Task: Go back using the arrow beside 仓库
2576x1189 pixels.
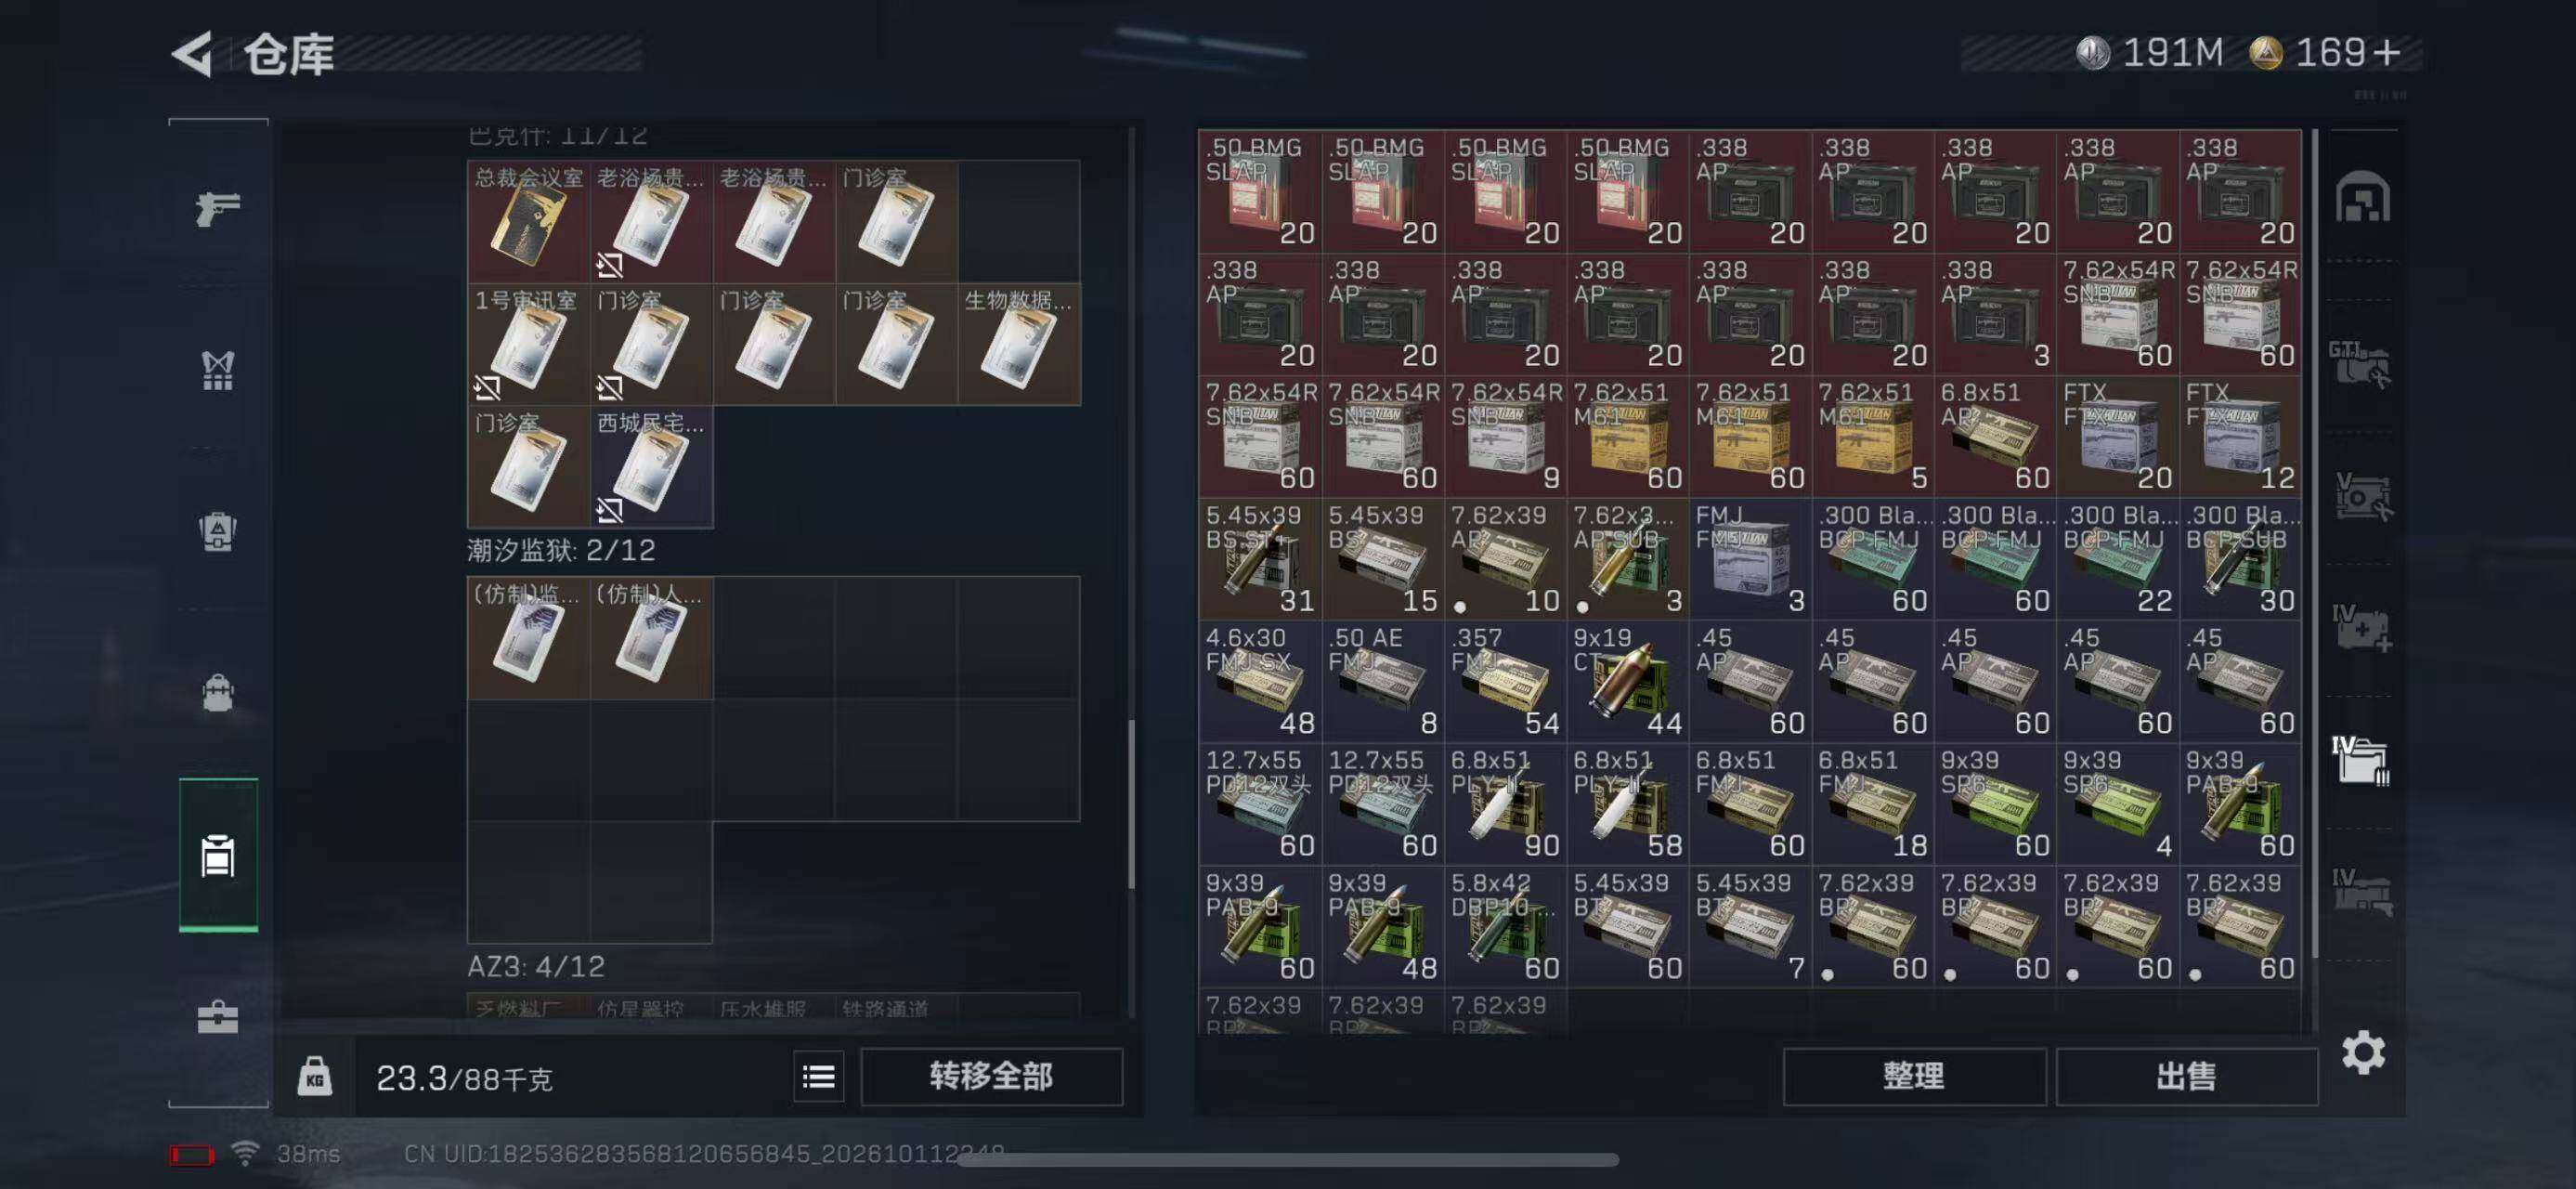Action: 193,53
